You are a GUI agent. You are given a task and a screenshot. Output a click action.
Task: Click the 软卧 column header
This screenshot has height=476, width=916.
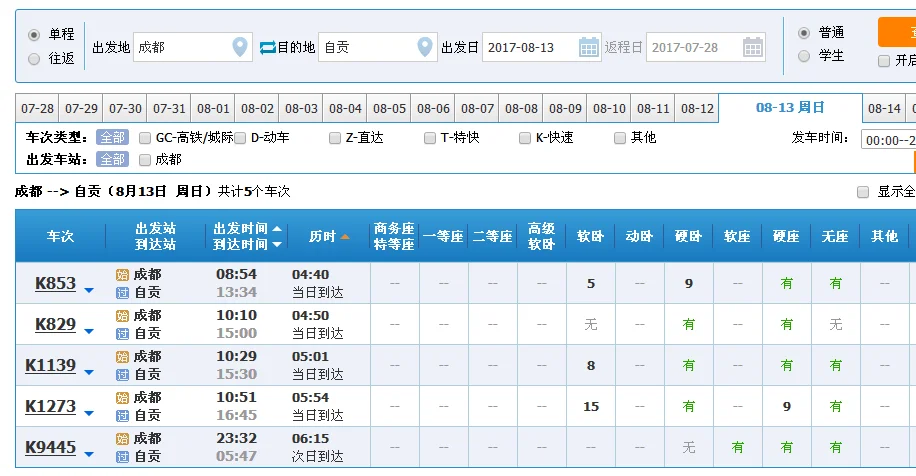pyautogui.click(x=590, y=237)
